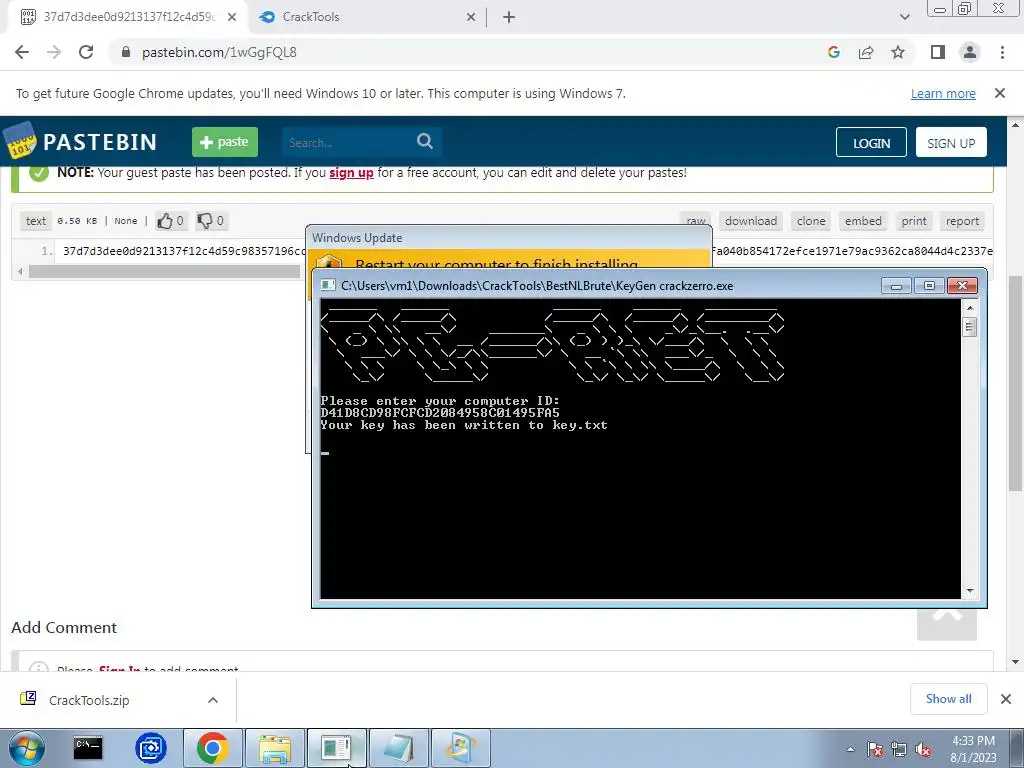The image size is (1024, 768).
Task: Follow the sign up link in note
Action: click(x=351, y=173)
